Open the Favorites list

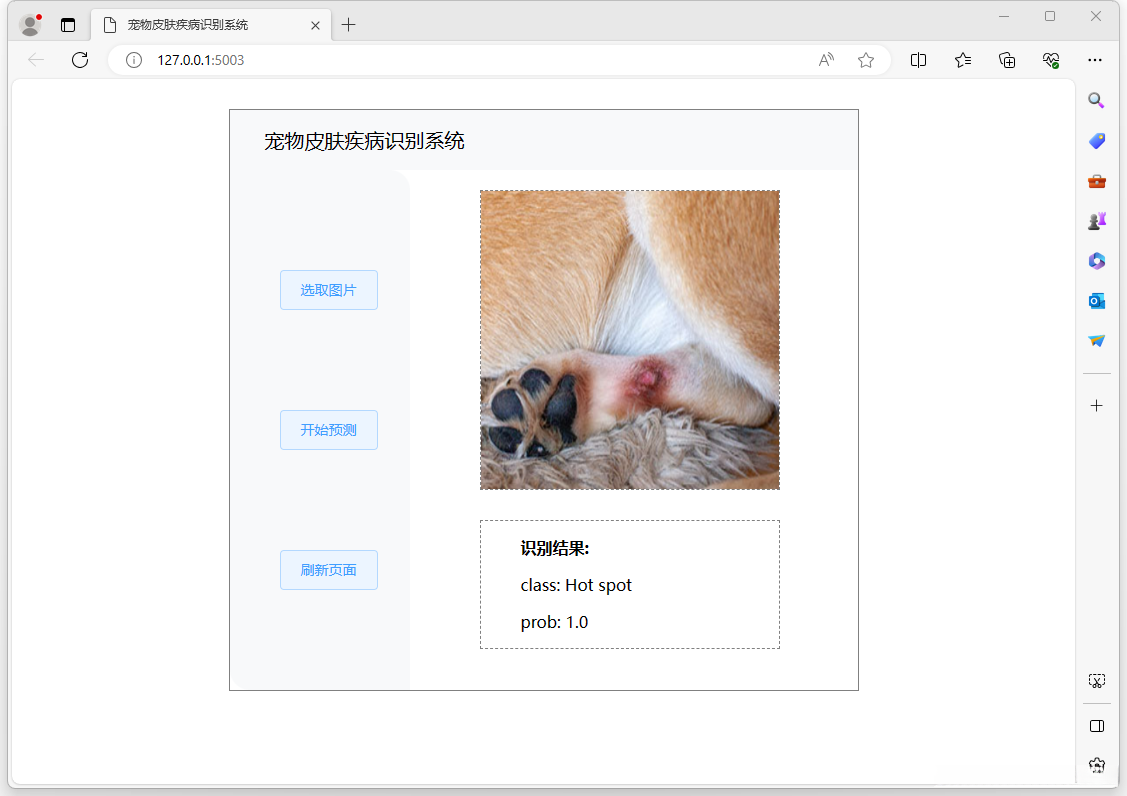962,60
